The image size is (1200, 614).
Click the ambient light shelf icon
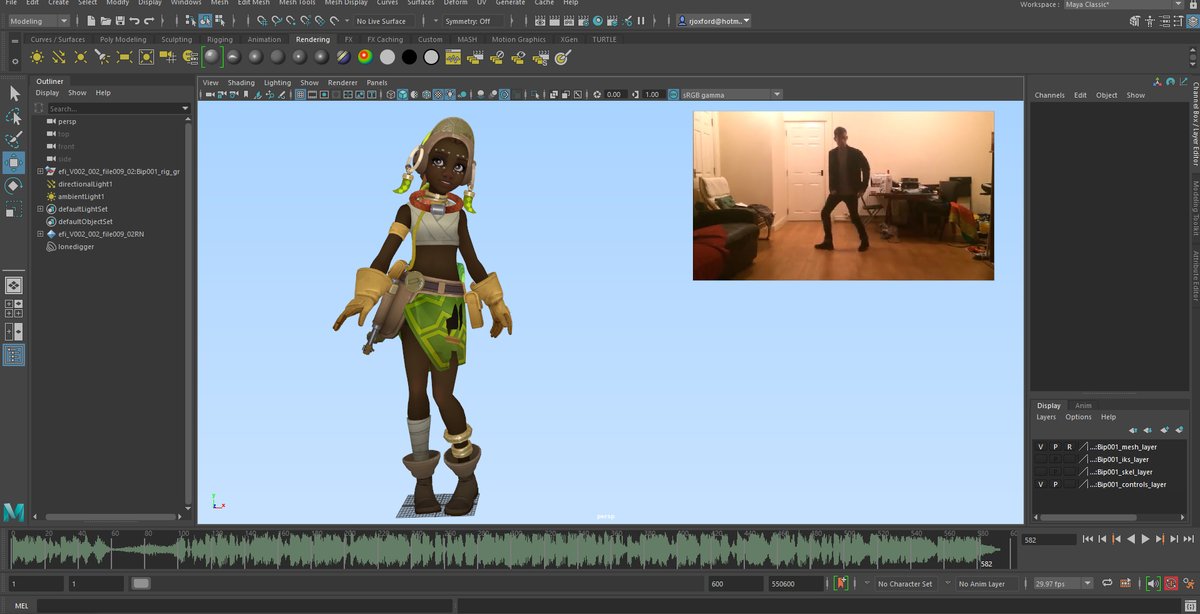(x=37, y=58)
